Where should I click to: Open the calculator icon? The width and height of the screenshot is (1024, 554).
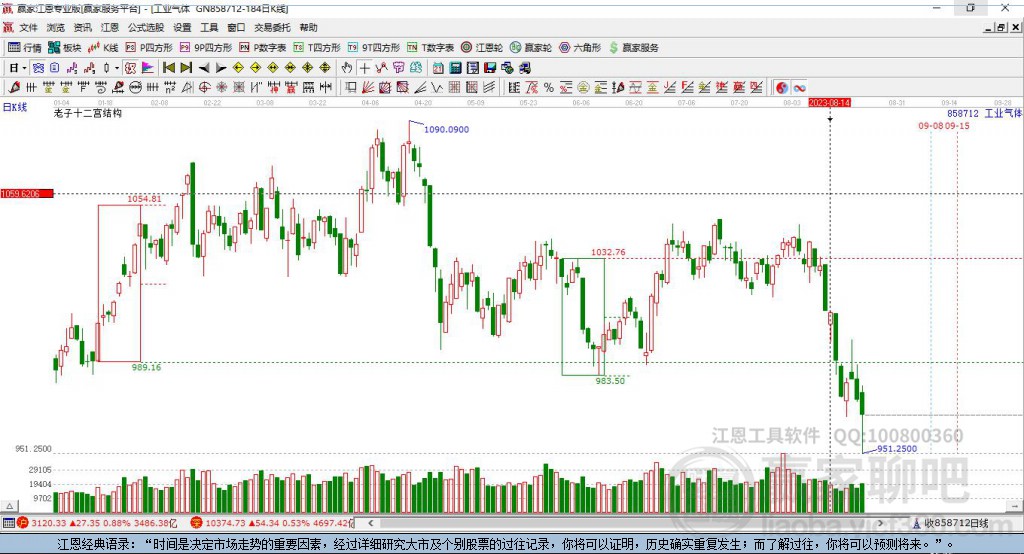point(456,68)
